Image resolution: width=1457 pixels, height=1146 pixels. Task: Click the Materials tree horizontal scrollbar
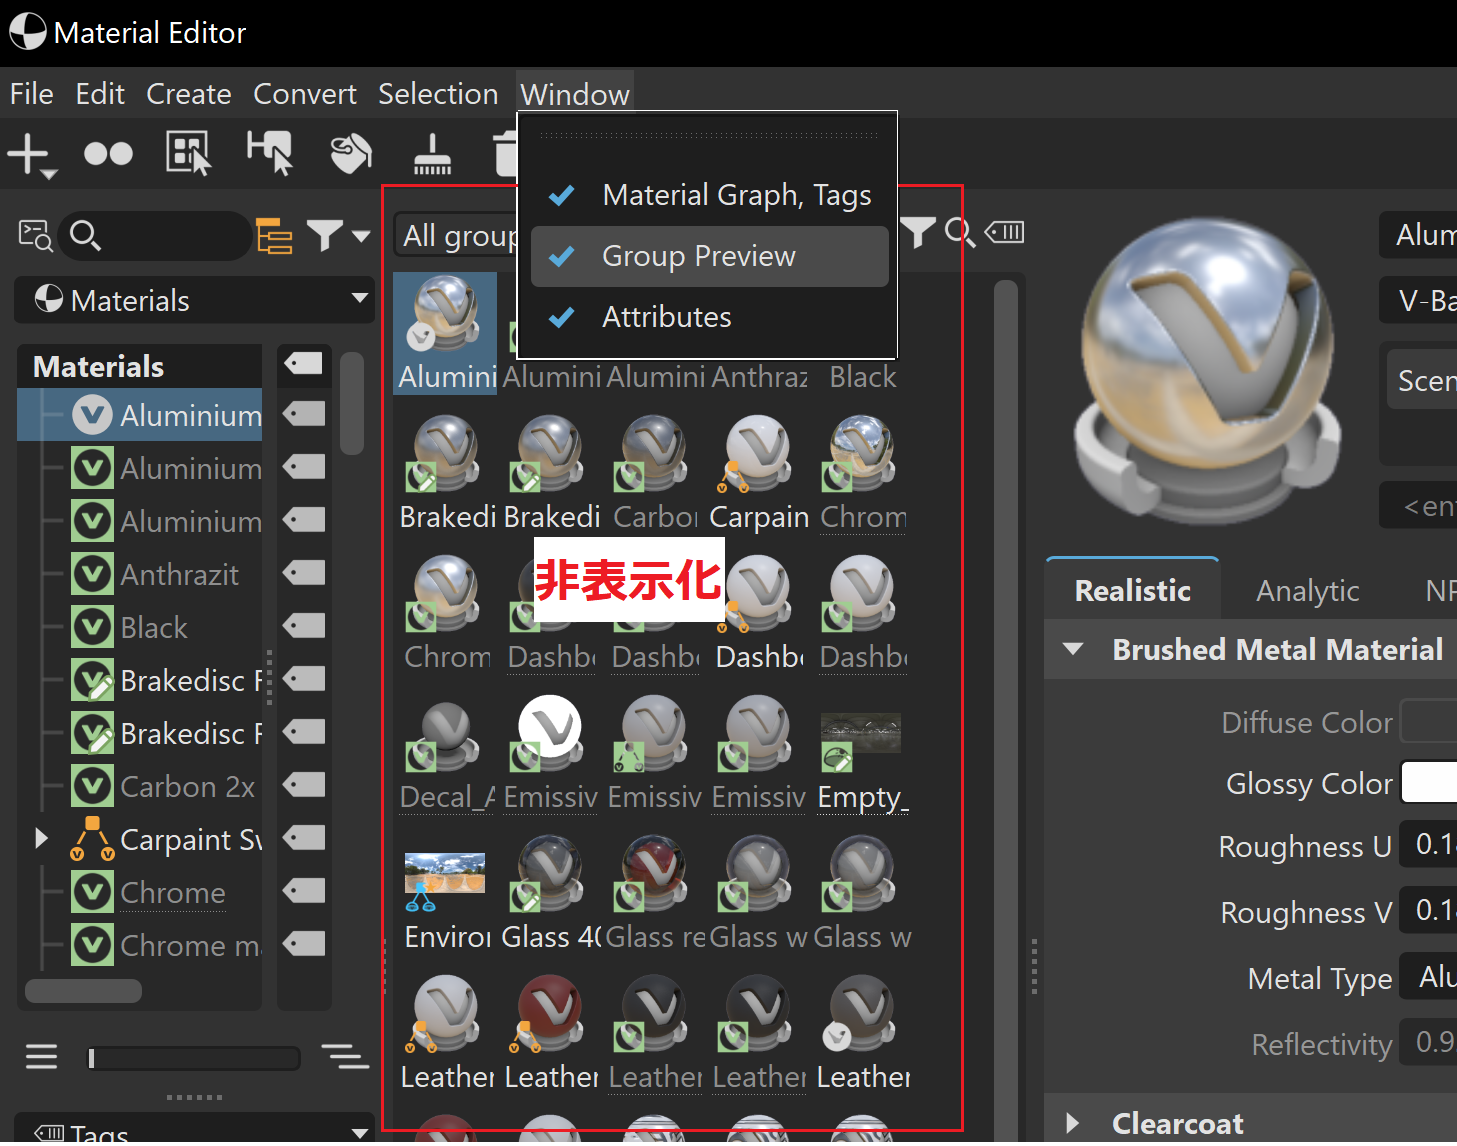click(x=83, y=990)
